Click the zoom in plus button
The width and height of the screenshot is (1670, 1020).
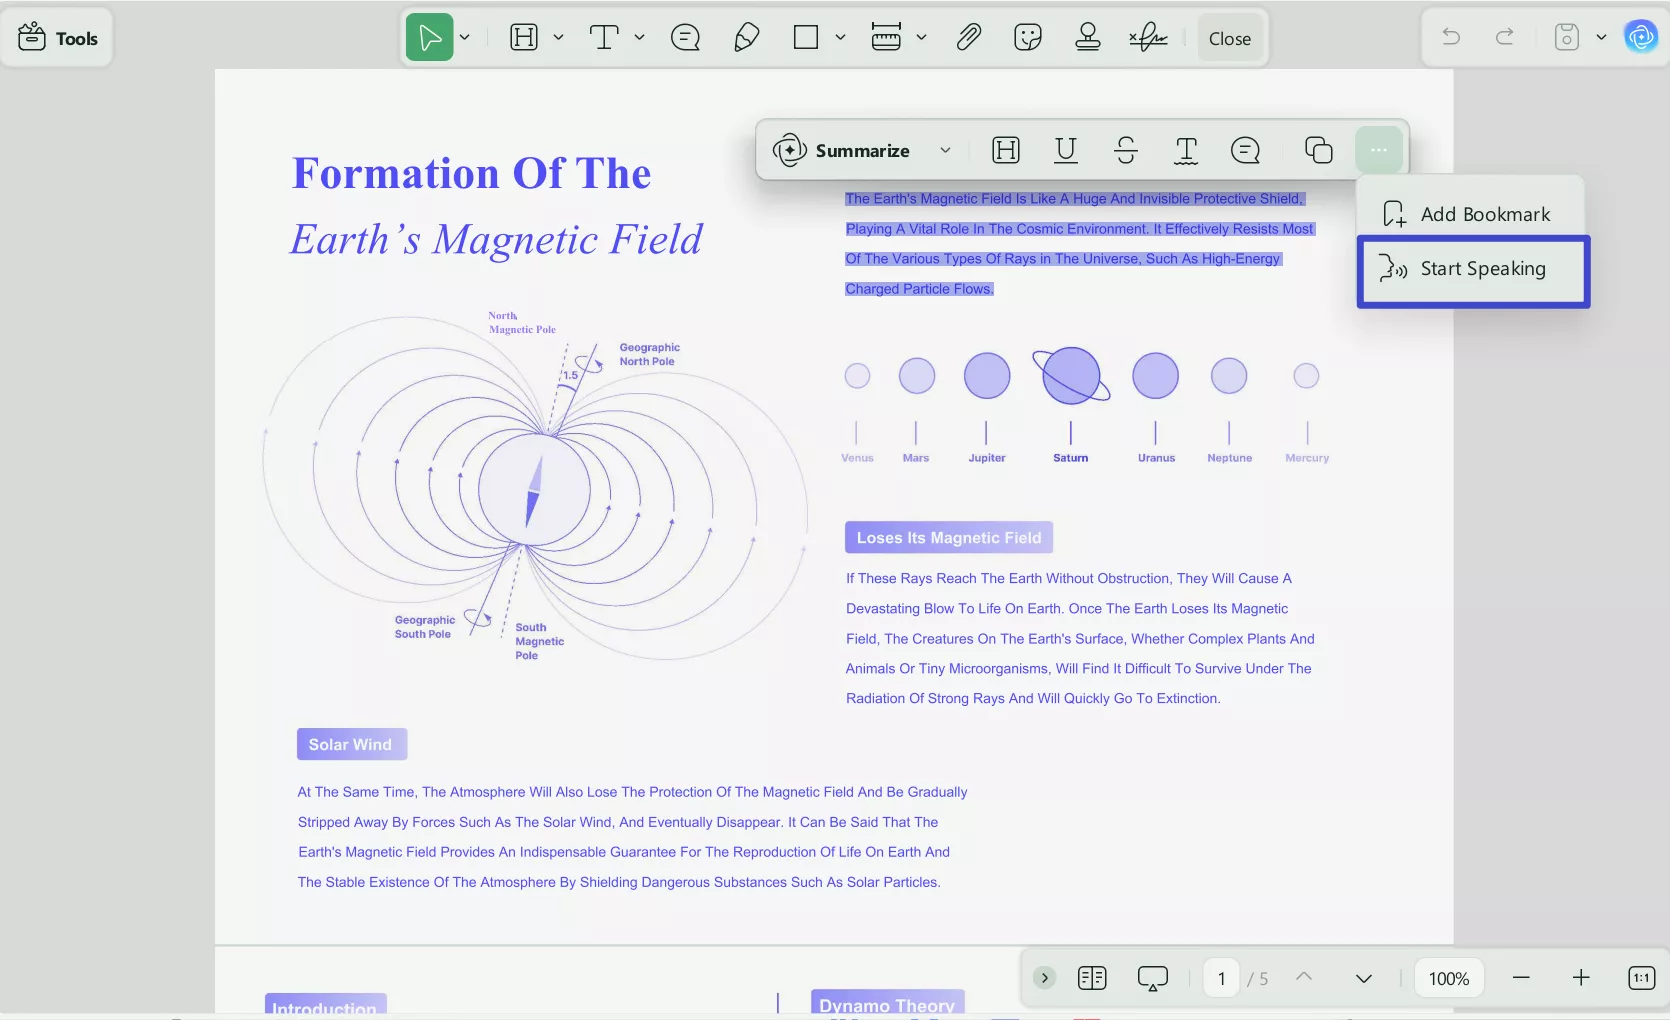(1581, 978)
